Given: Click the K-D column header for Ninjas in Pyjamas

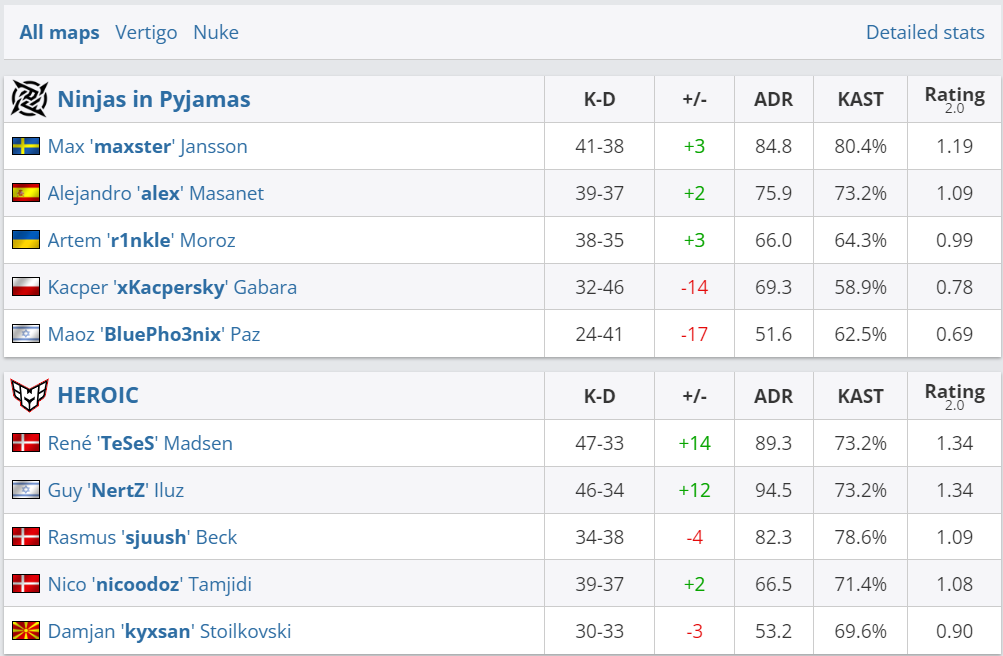Looking at the screenshot, I should (x=599, y=99).
